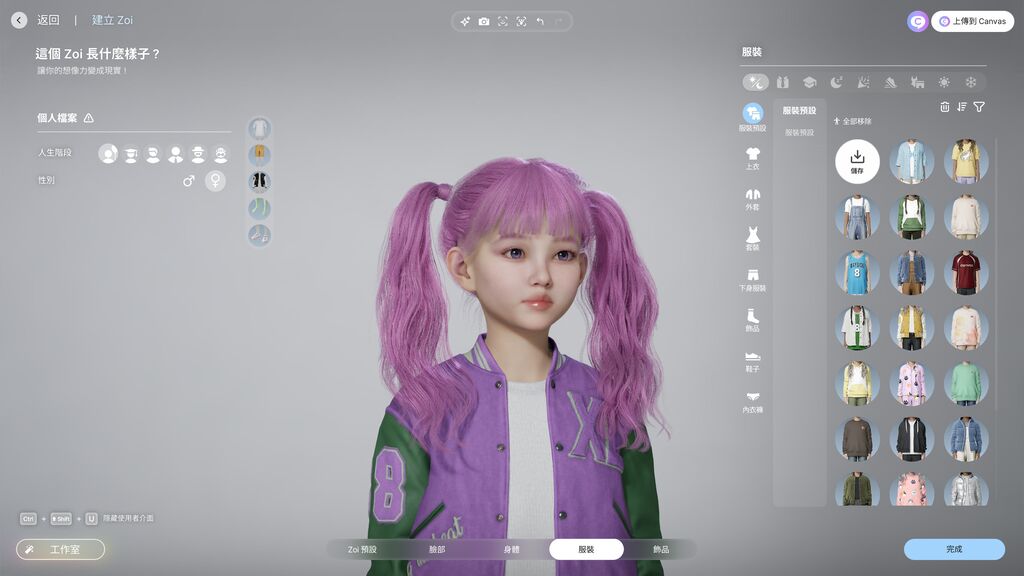Switch to the 臉部 (face) tab
Viewport: 1024px width, 576px height.
click(x=437, y=549)
